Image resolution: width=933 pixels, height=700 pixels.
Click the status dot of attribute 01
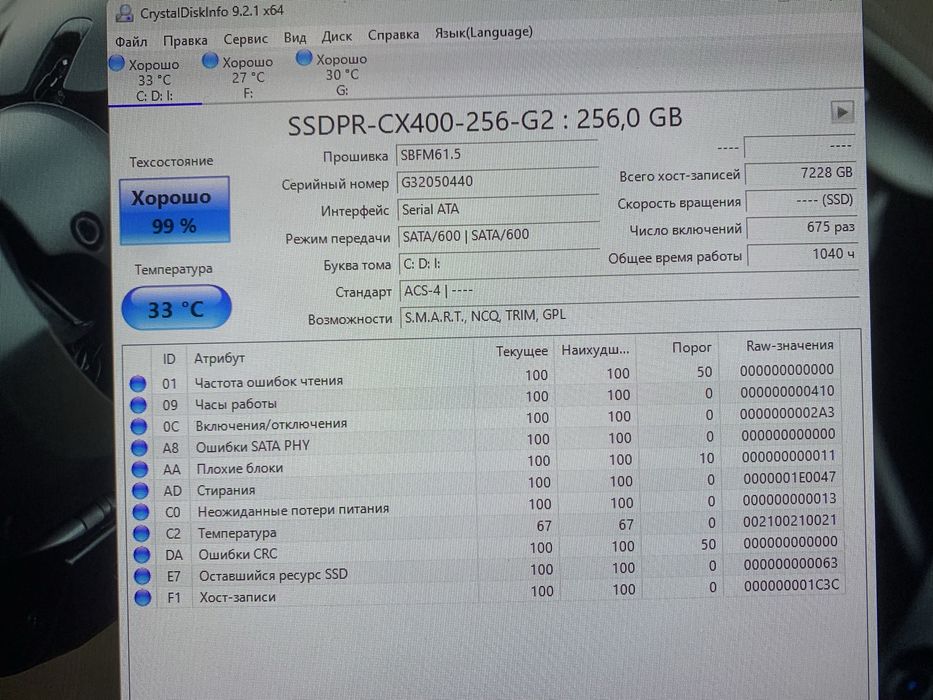point(137,383)
